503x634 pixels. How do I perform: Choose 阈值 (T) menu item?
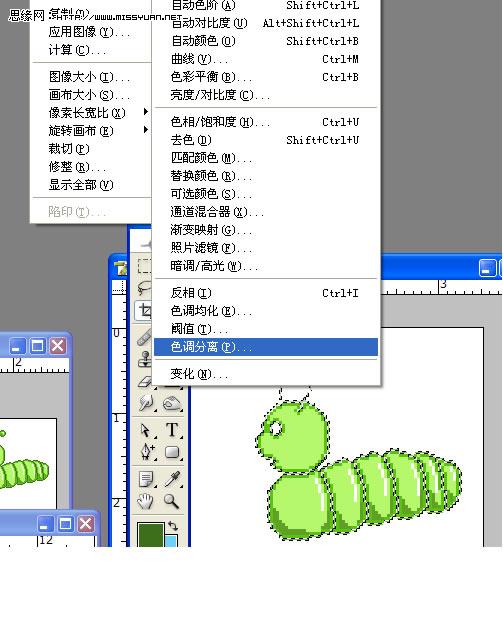266,329
